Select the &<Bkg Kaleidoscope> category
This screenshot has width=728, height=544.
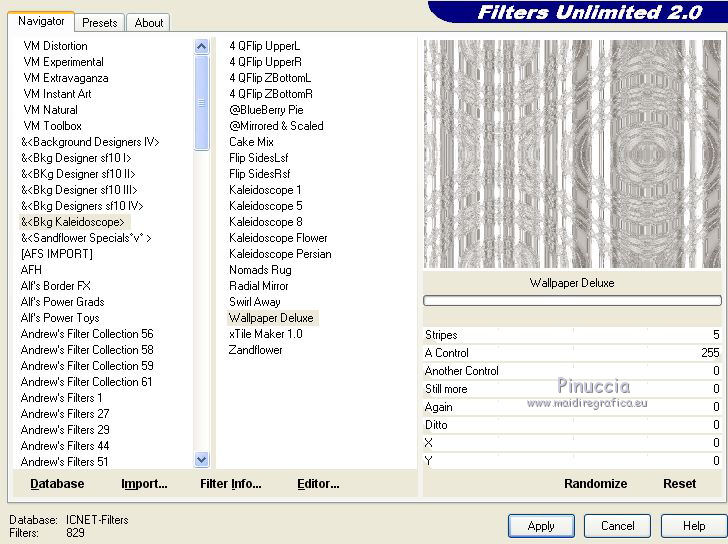coord(73,222)
